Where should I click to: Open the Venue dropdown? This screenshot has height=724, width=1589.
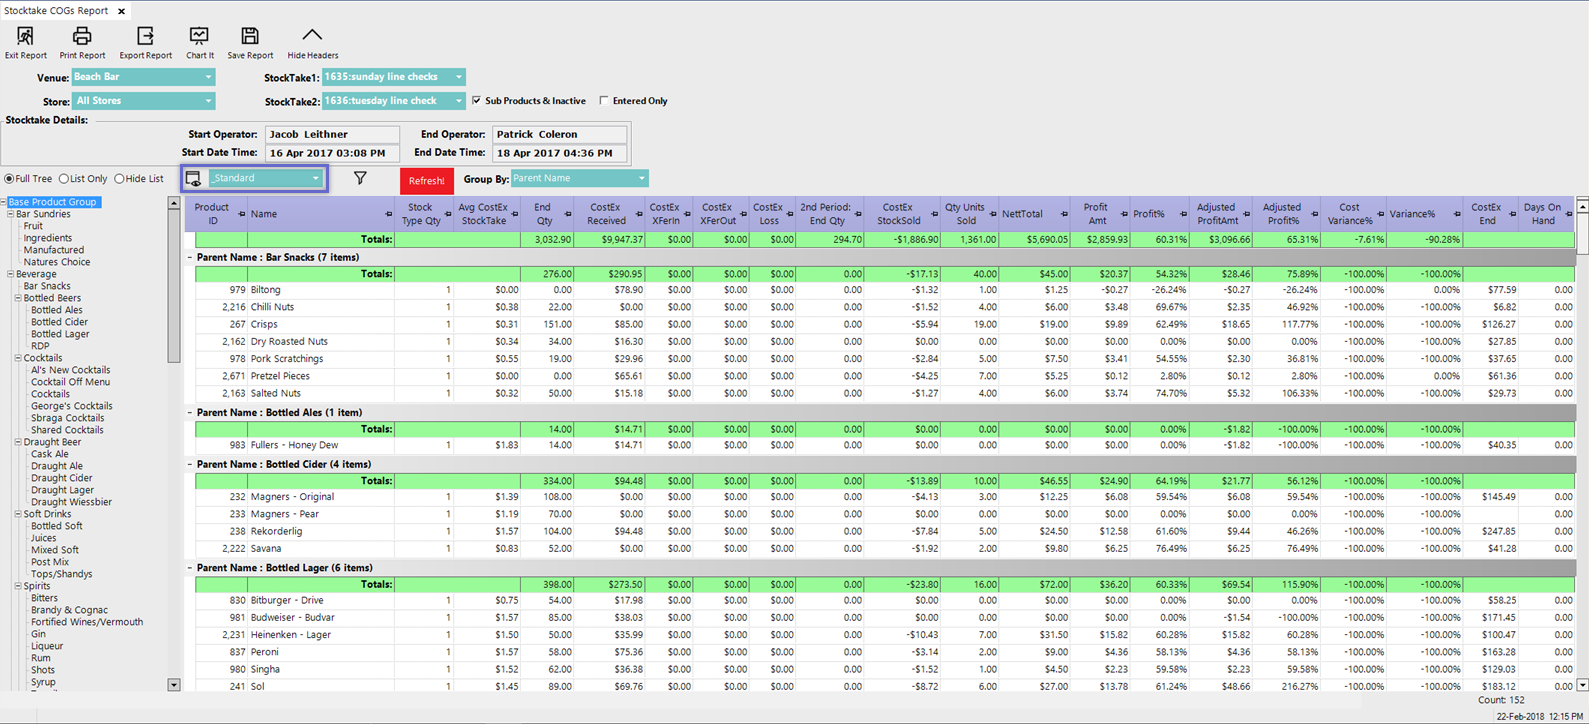[x=208, y=77]
